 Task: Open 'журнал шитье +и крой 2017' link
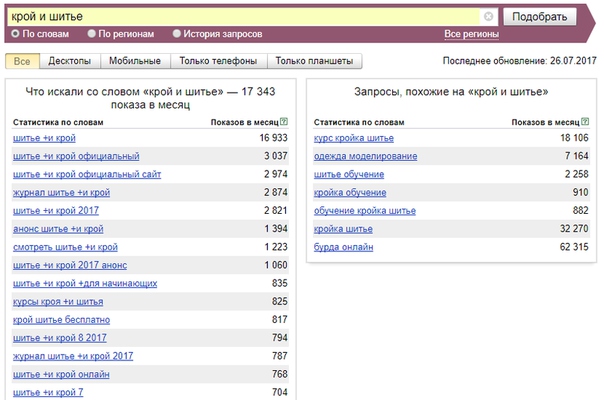click(73, 356)
